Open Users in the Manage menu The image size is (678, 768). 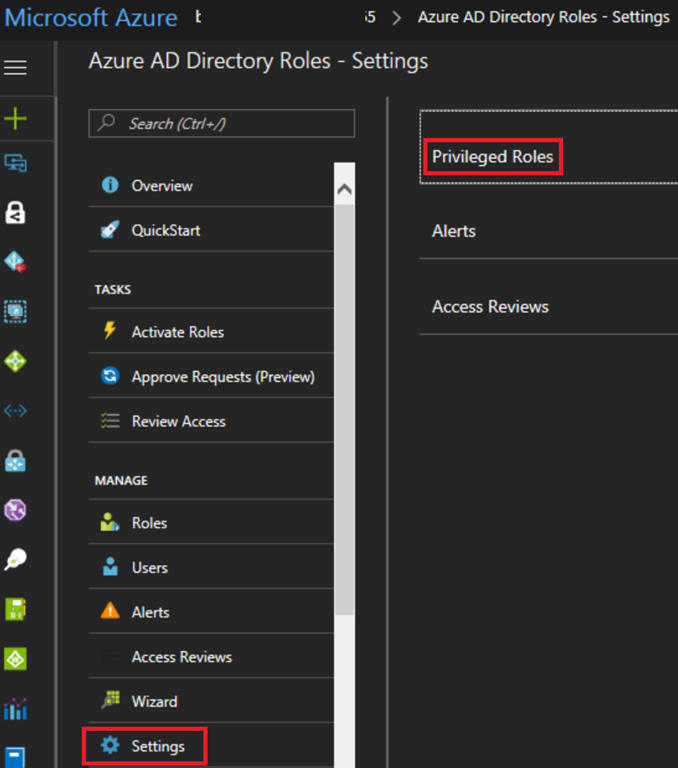coord(149,567)
